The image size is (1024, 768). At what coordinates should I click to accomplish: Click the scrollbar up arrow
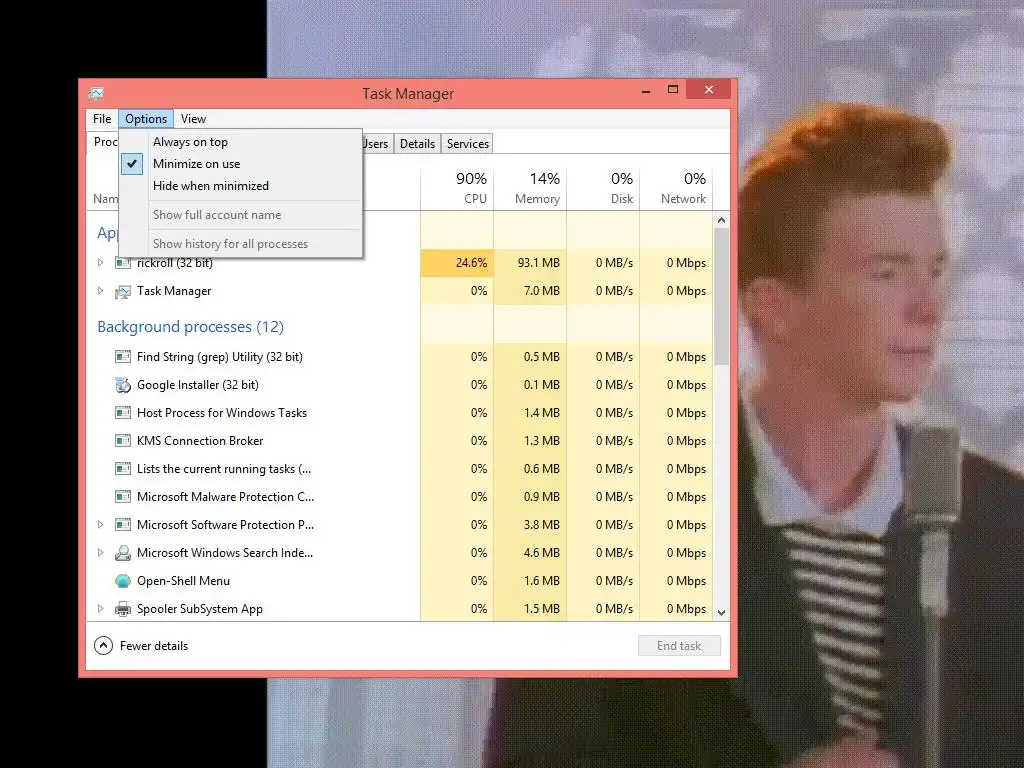click(x=721, y=221)
